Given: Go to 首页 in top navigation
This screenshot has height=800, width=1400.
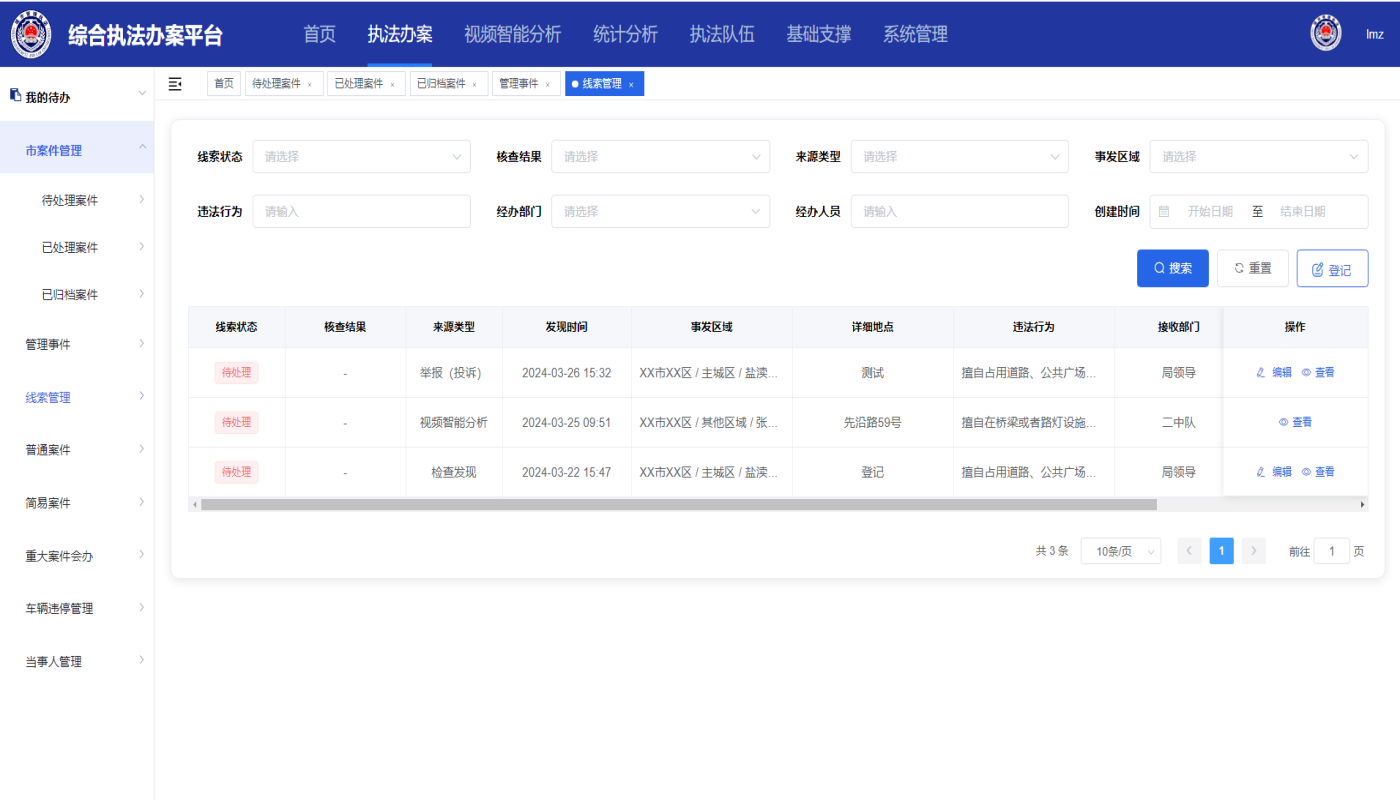Looking at the screenshot, I should tap(319, 34).
